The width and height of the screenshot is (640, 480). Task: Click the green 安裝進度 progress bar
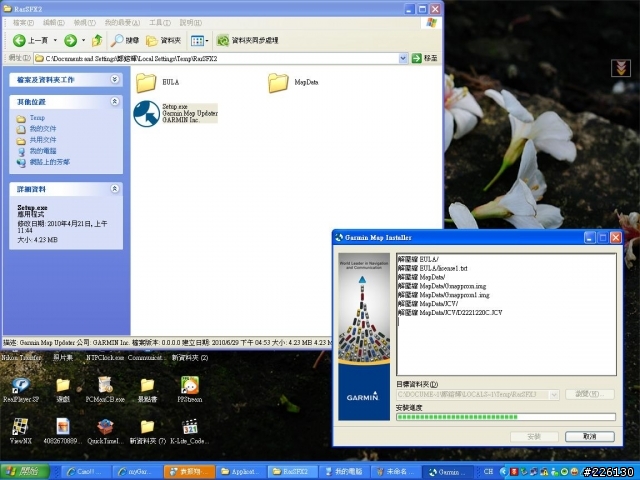[x=506, y=417]
